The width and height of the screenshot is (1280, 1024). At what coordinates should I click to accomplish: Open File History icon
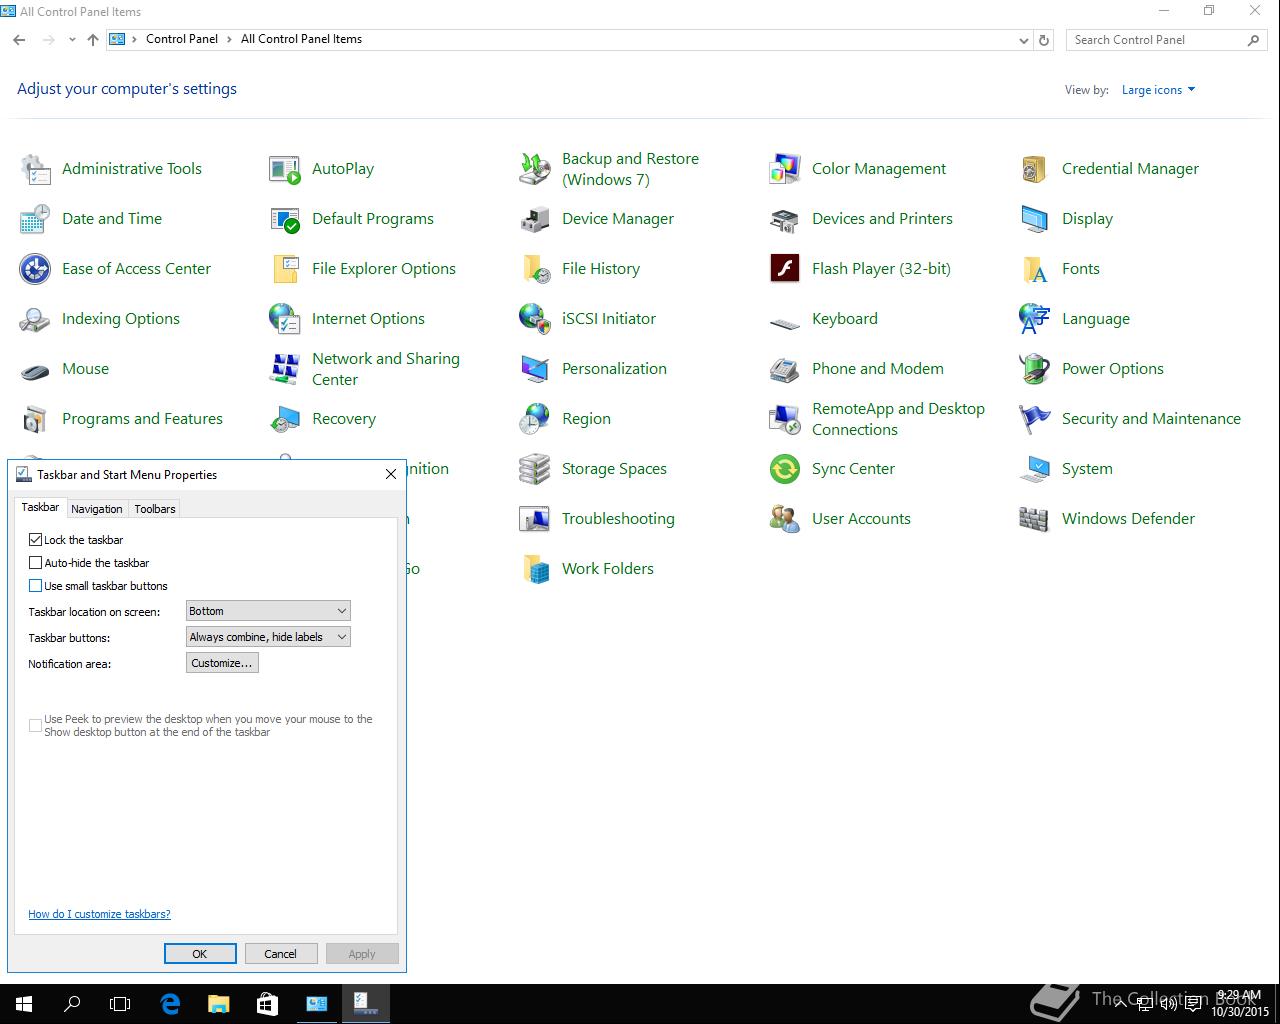point(535,269)
